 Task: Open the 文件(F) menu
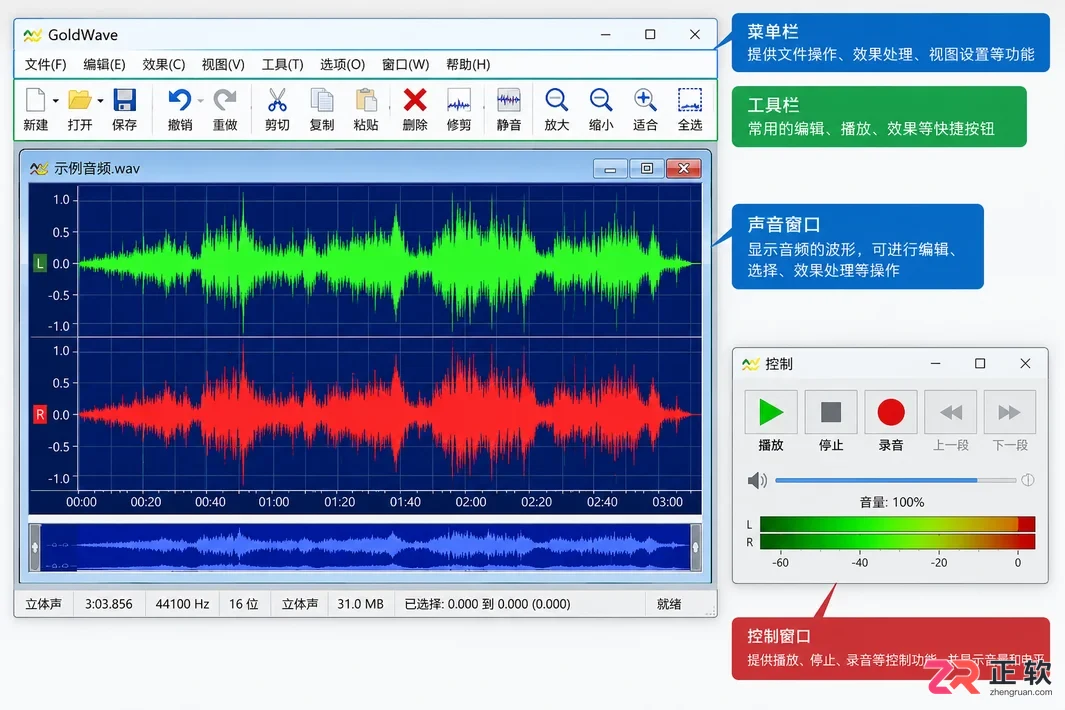[46, 65]
